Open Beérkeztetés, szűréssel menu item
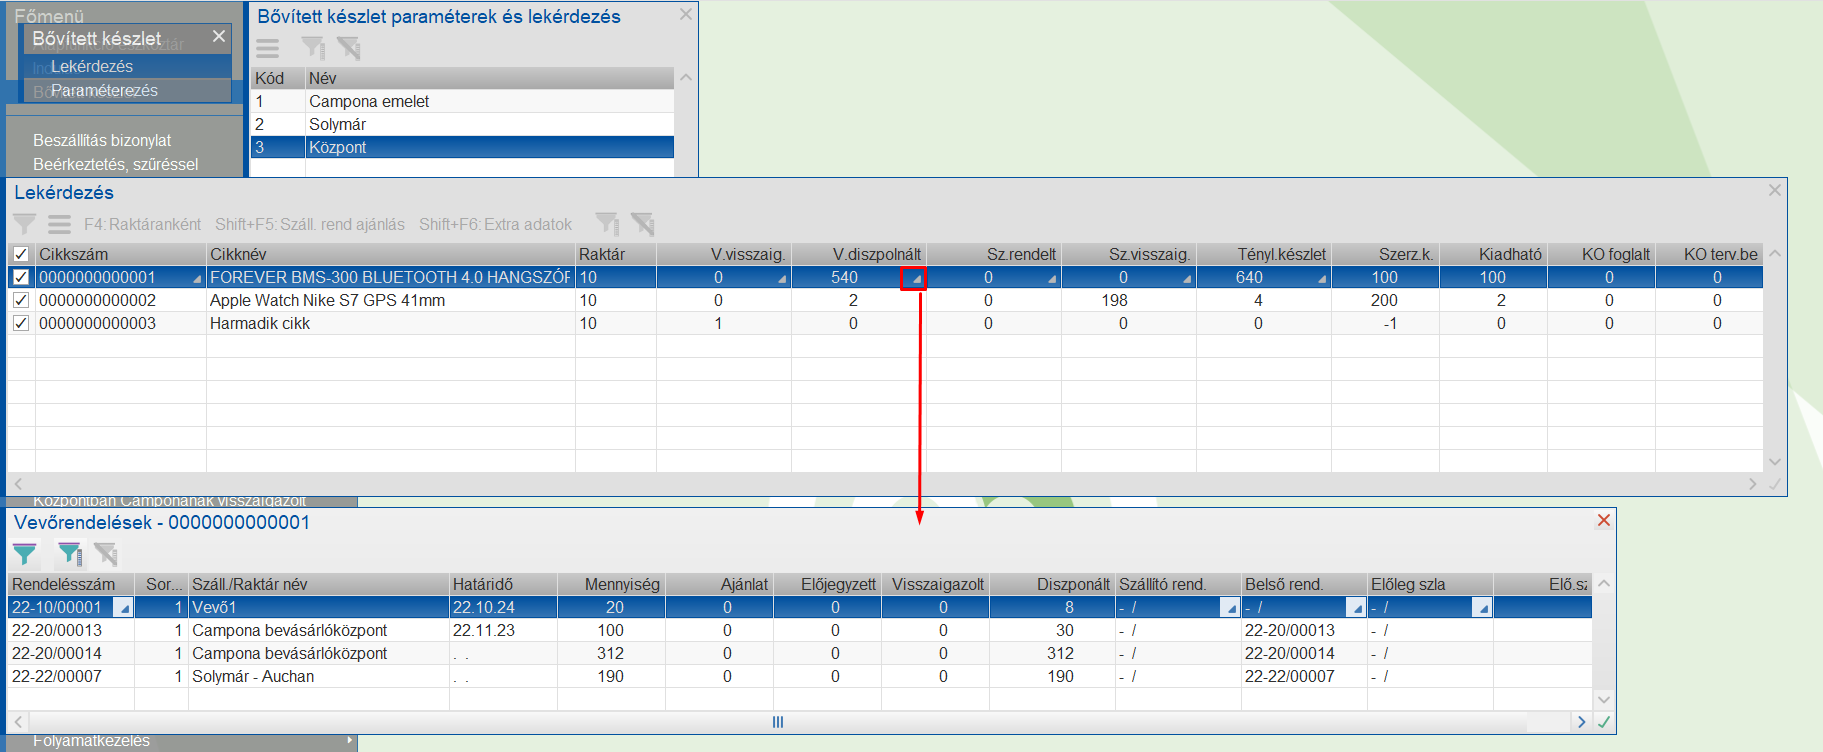 (x=116, y=164)
